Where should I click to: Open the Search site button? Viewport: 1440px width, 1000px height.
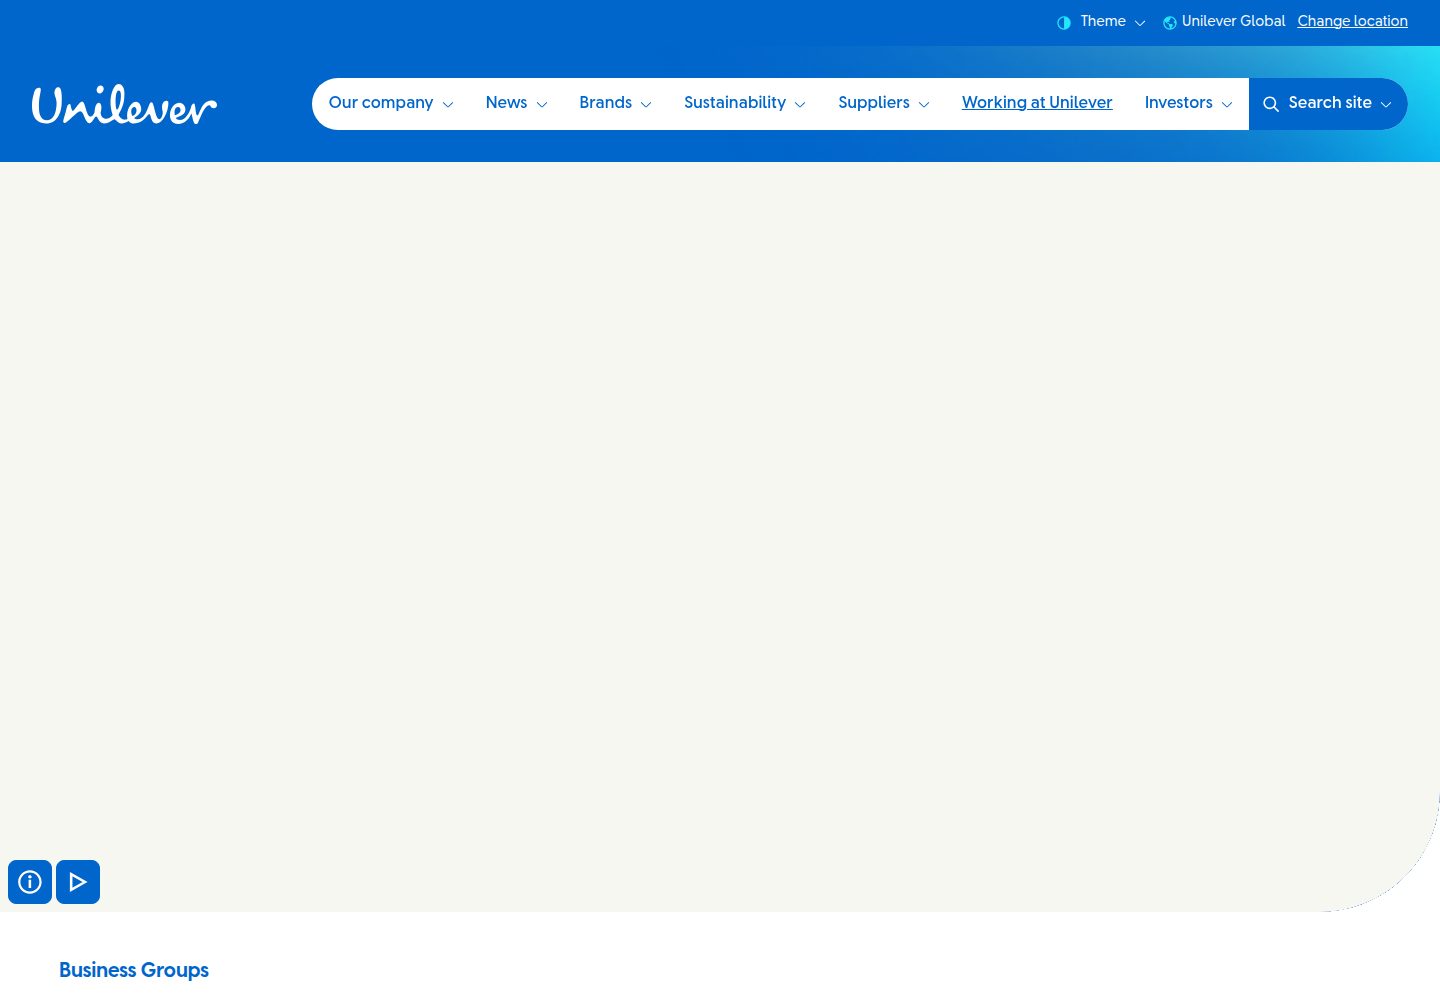coord(1327,103)
